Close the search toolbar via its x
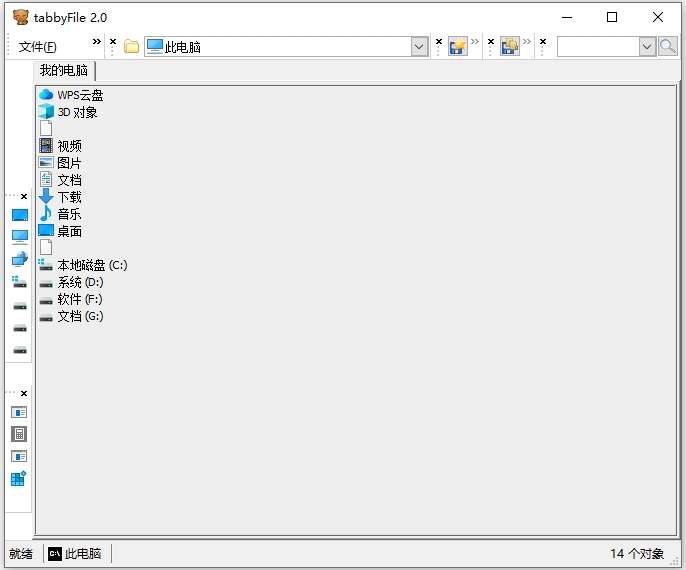Image resolution: width=686 pixels, height=570 pixels. pos(543,42)
